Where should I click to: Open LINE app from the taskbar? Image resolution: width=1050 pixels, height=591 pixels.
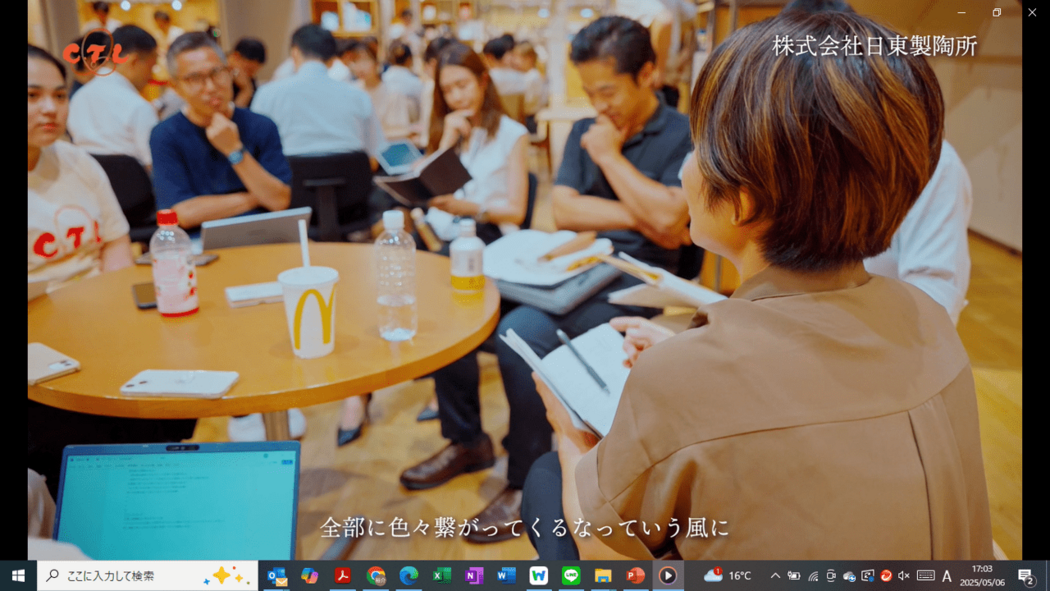571,576
